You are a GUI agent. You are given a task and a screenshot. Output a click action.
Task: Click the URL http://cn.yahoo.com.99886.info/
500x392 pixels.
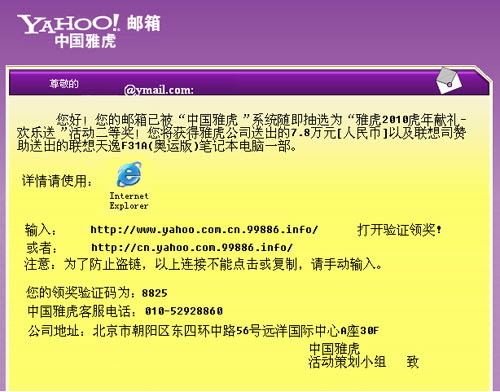click(192, 247)
